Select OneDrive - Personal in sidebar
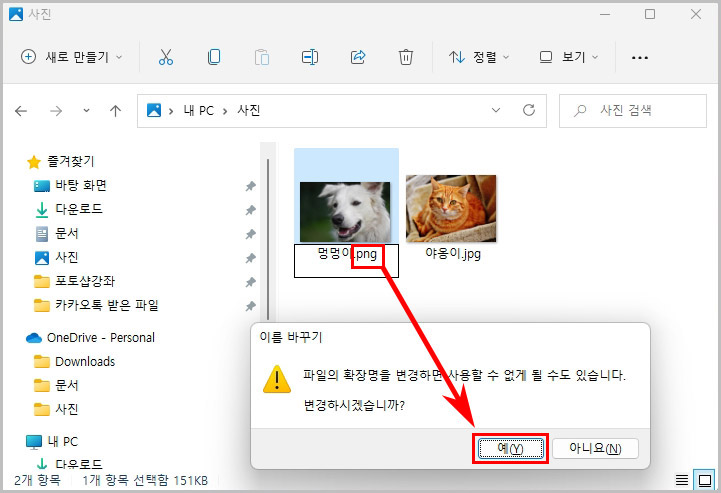The height and width of the screenshot is (493, 721). (x=101, y=338)
